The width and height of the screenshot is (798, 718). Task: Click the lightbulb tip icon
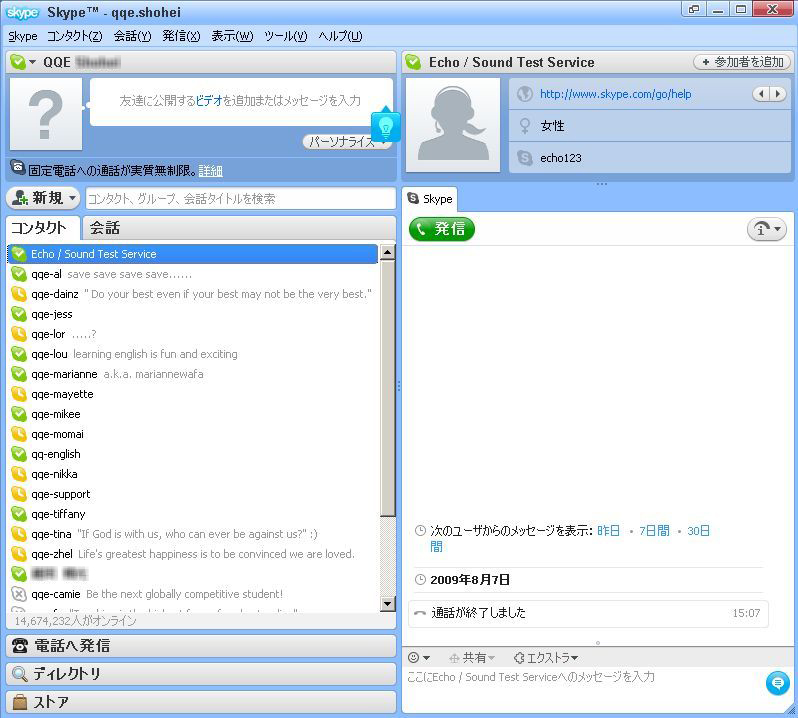click(386, 126)
